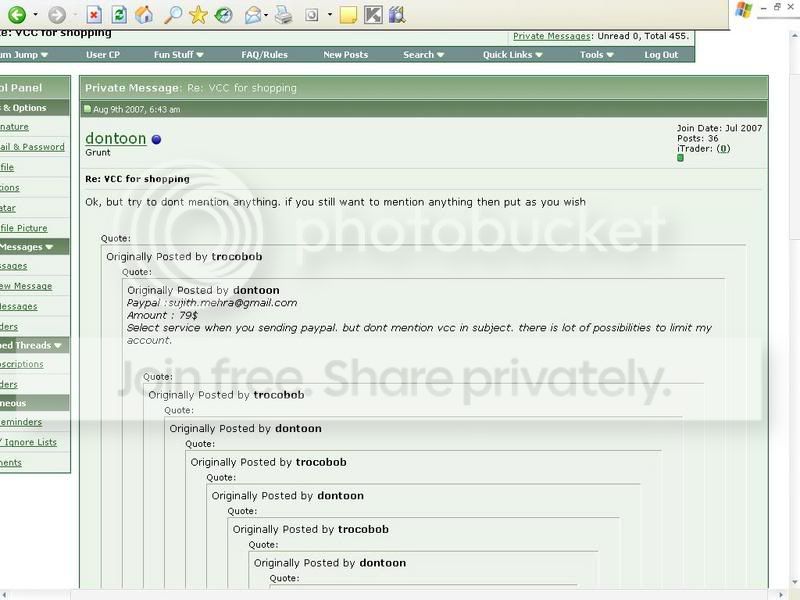Go to the Home page icon
Viewport: 800px width, 600px height.
pos(144,14)
